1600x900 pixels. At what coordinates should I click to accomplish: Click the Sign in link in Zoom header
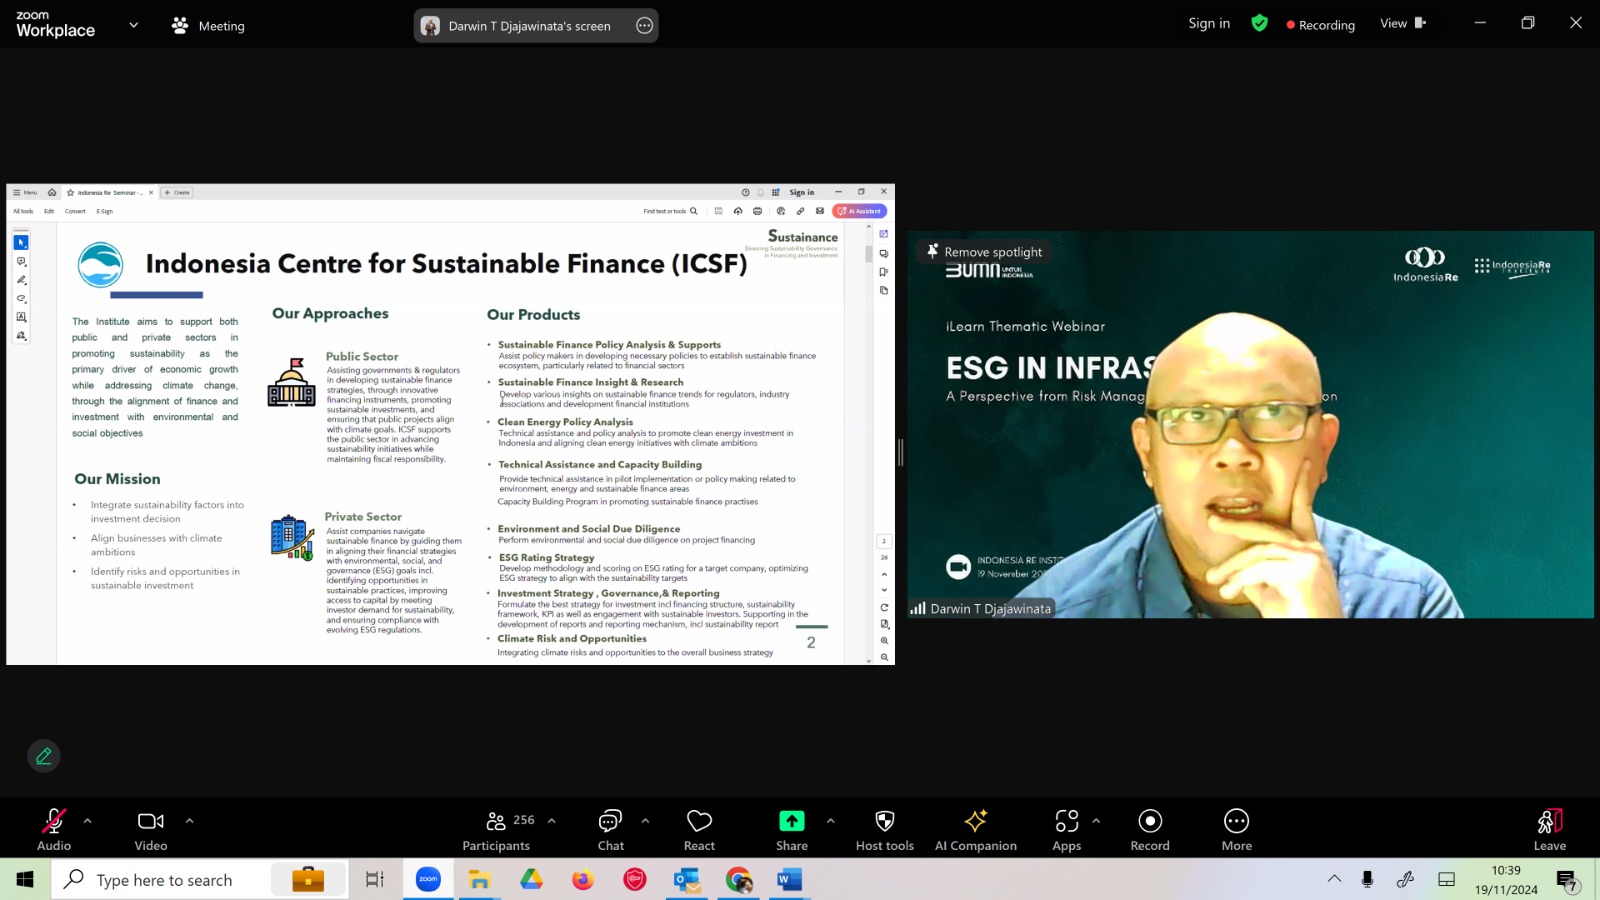1209,23
